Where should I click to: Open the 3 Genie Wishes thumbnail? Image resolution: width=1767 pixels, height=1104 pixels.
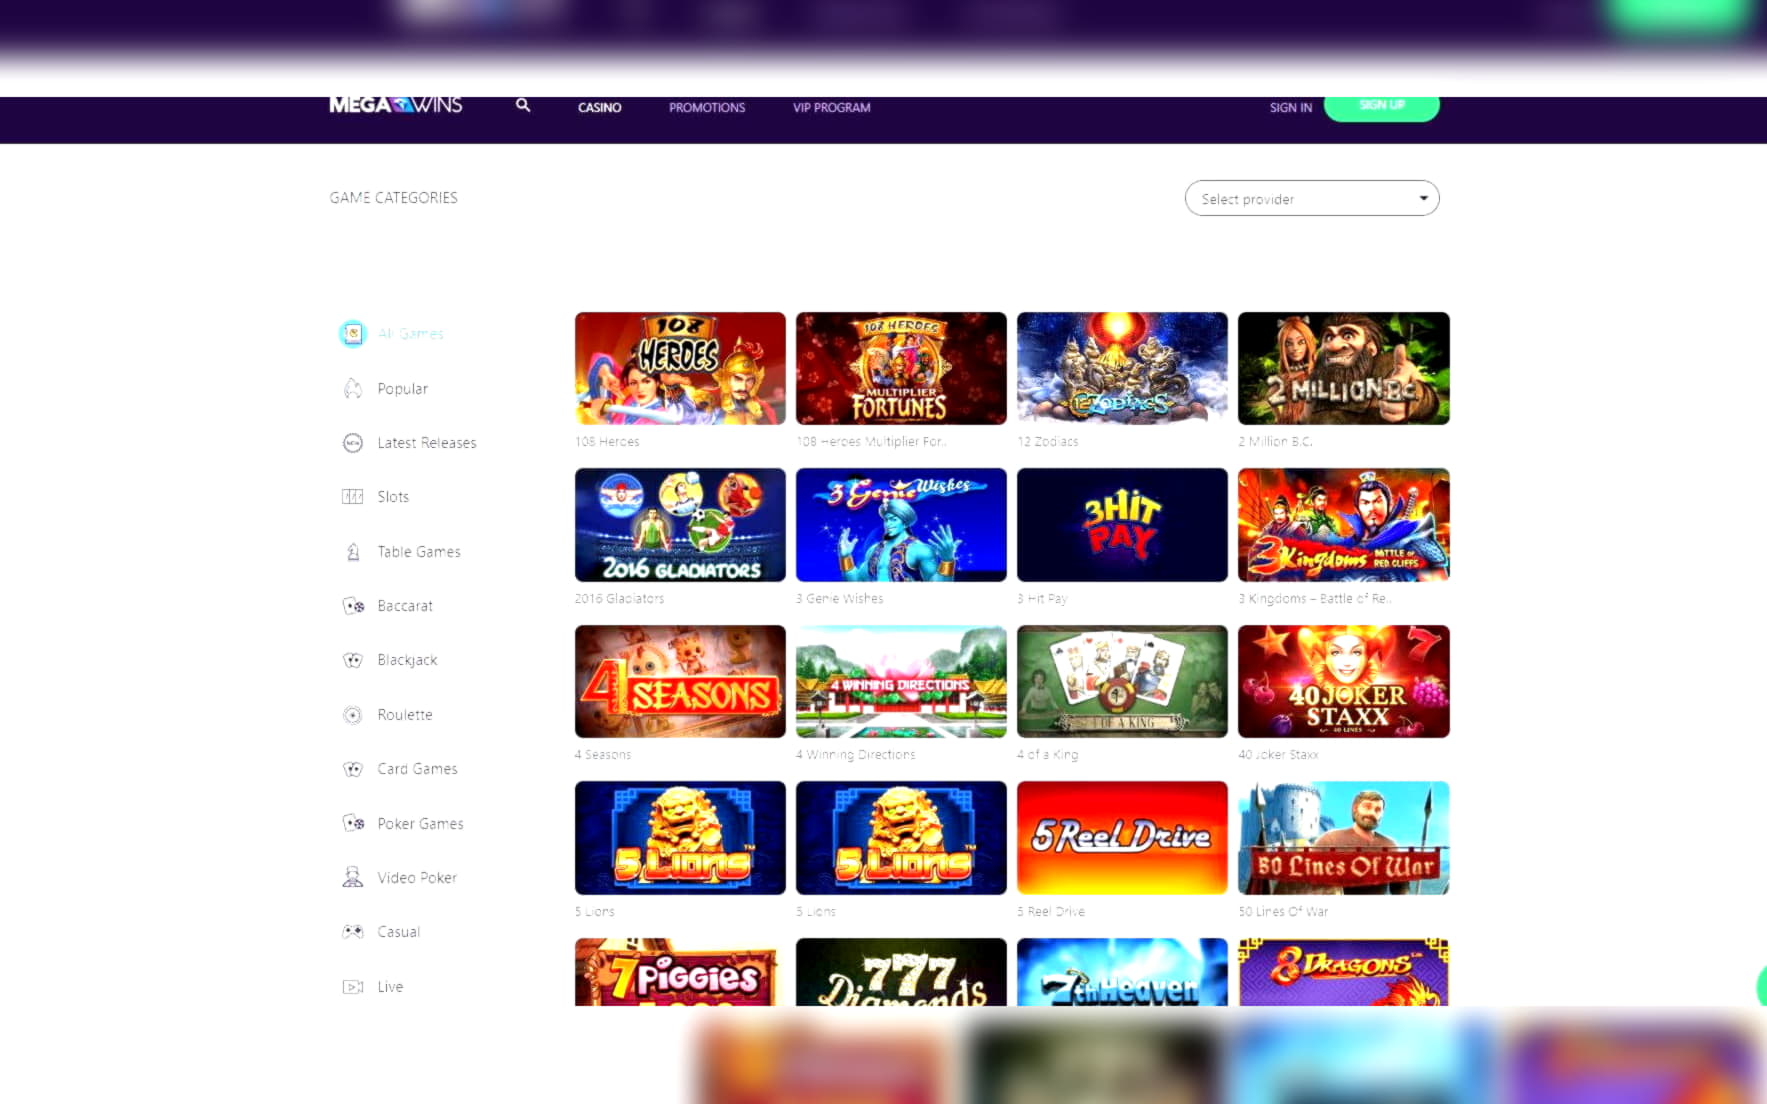tap(901, 525)
